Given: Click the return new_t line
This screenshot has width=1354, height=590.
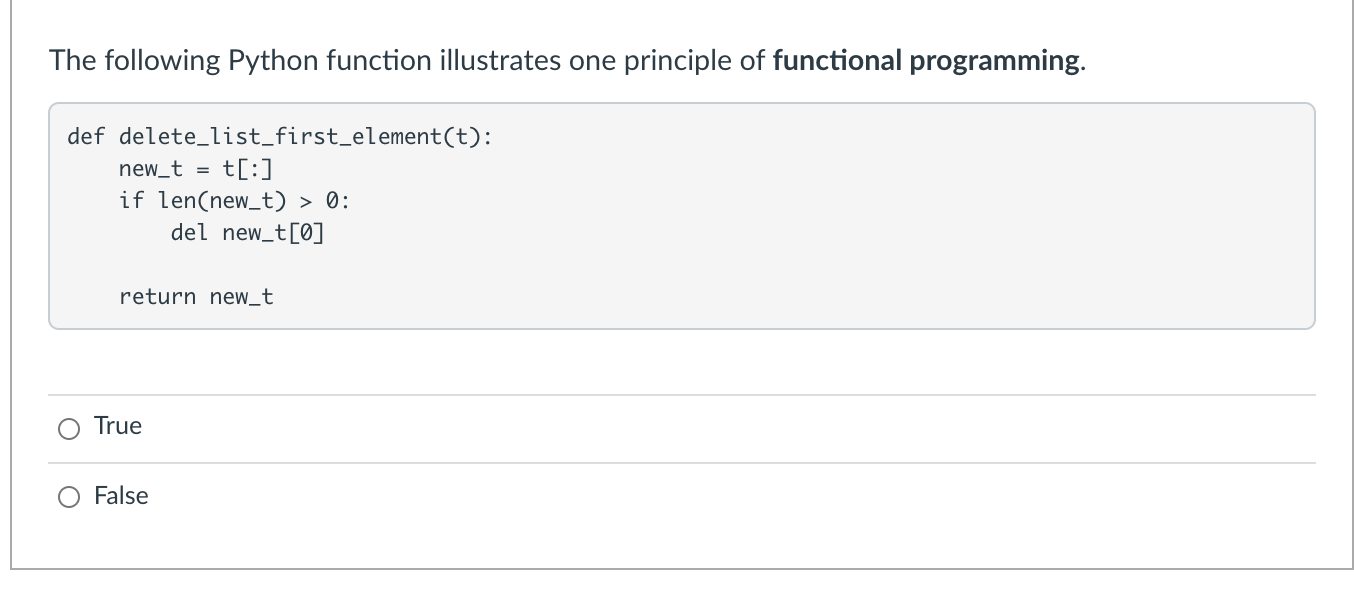Looking at the screenshot, I should tap(197, 296).
